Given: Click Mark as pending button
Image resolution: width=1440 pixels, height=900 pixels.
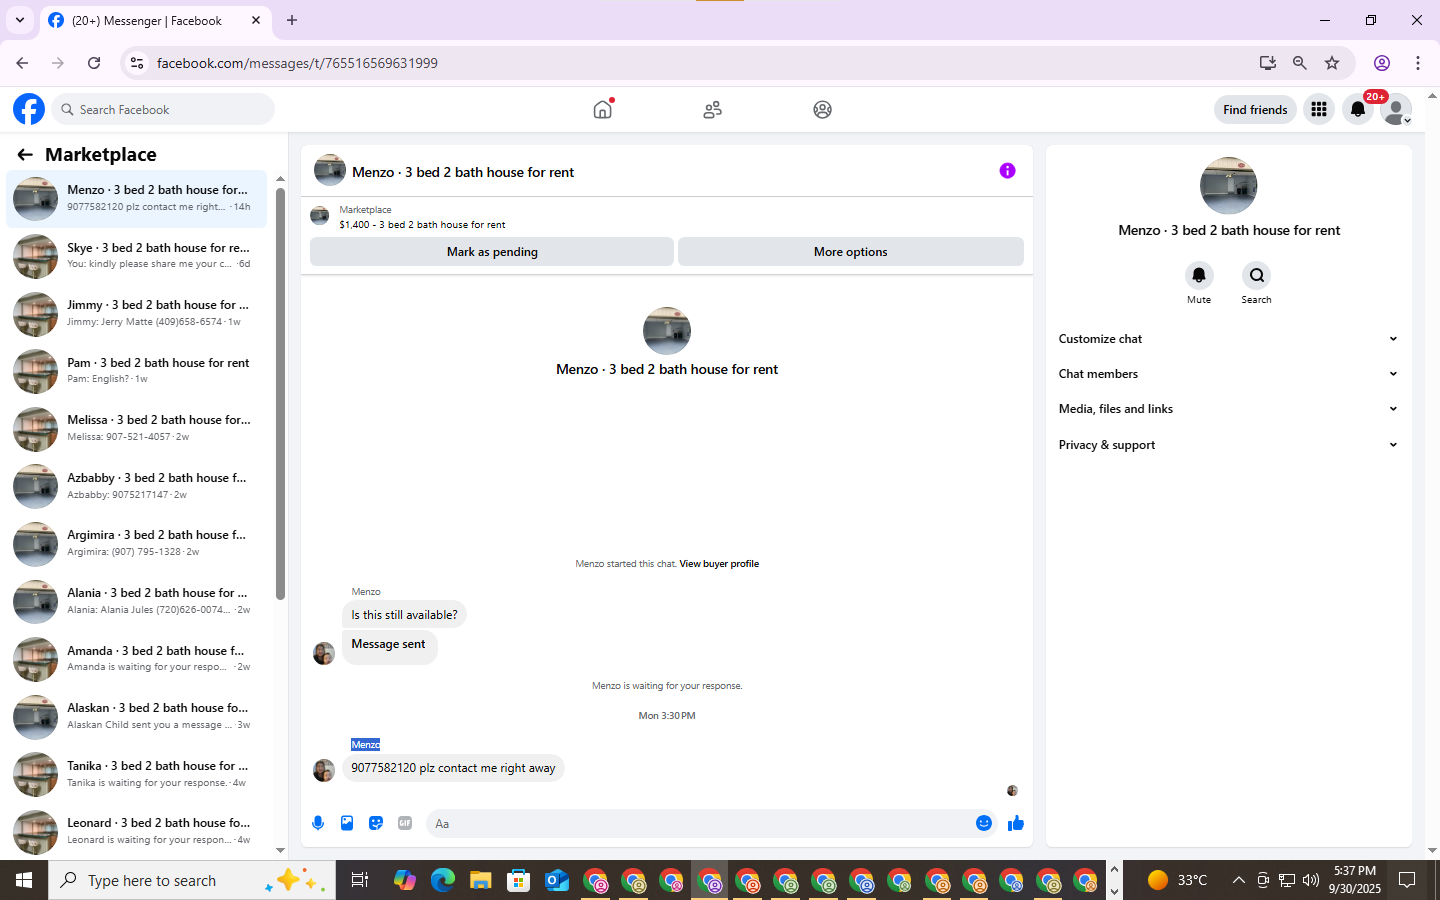Looking at the screenshot, I should 492,252.
